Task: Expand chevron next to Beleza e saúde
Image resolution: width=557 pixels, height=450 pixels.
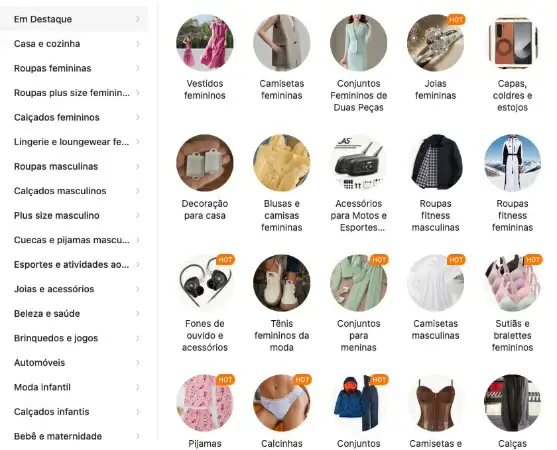Action: click(138, 313)
